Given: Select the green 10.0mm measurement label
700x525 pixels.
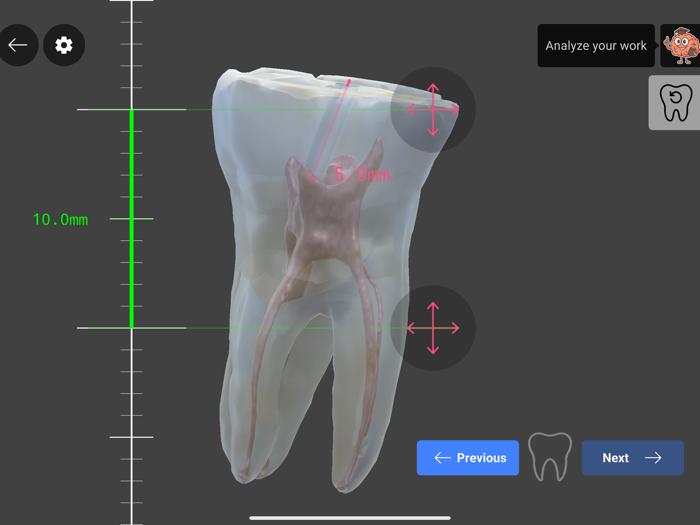Looking at the screenshot, I should click(61, 220).
